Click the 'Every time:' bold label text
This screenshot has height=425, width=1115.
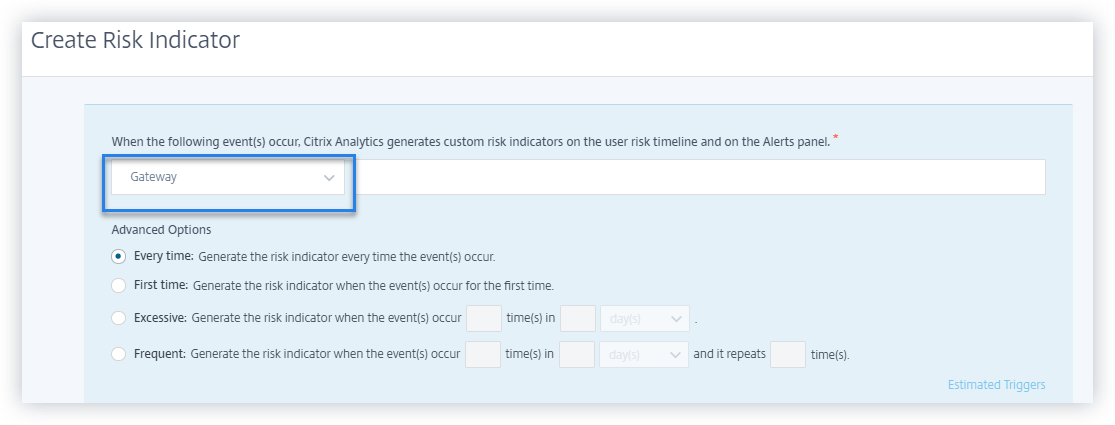coord(163,256)
